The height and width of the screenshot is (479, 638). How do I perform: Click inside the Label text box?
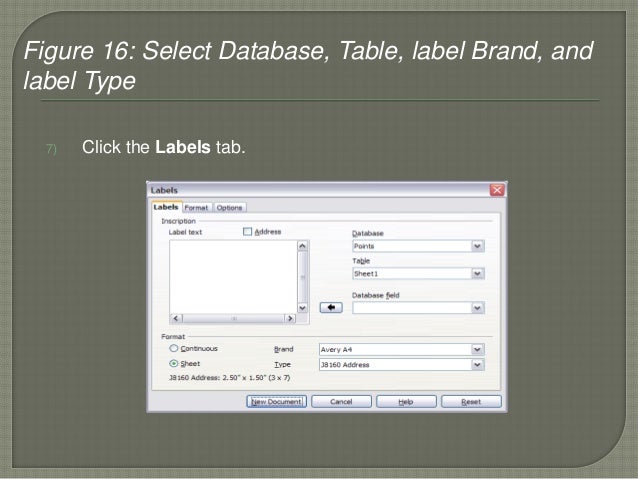tap(234, 277)
